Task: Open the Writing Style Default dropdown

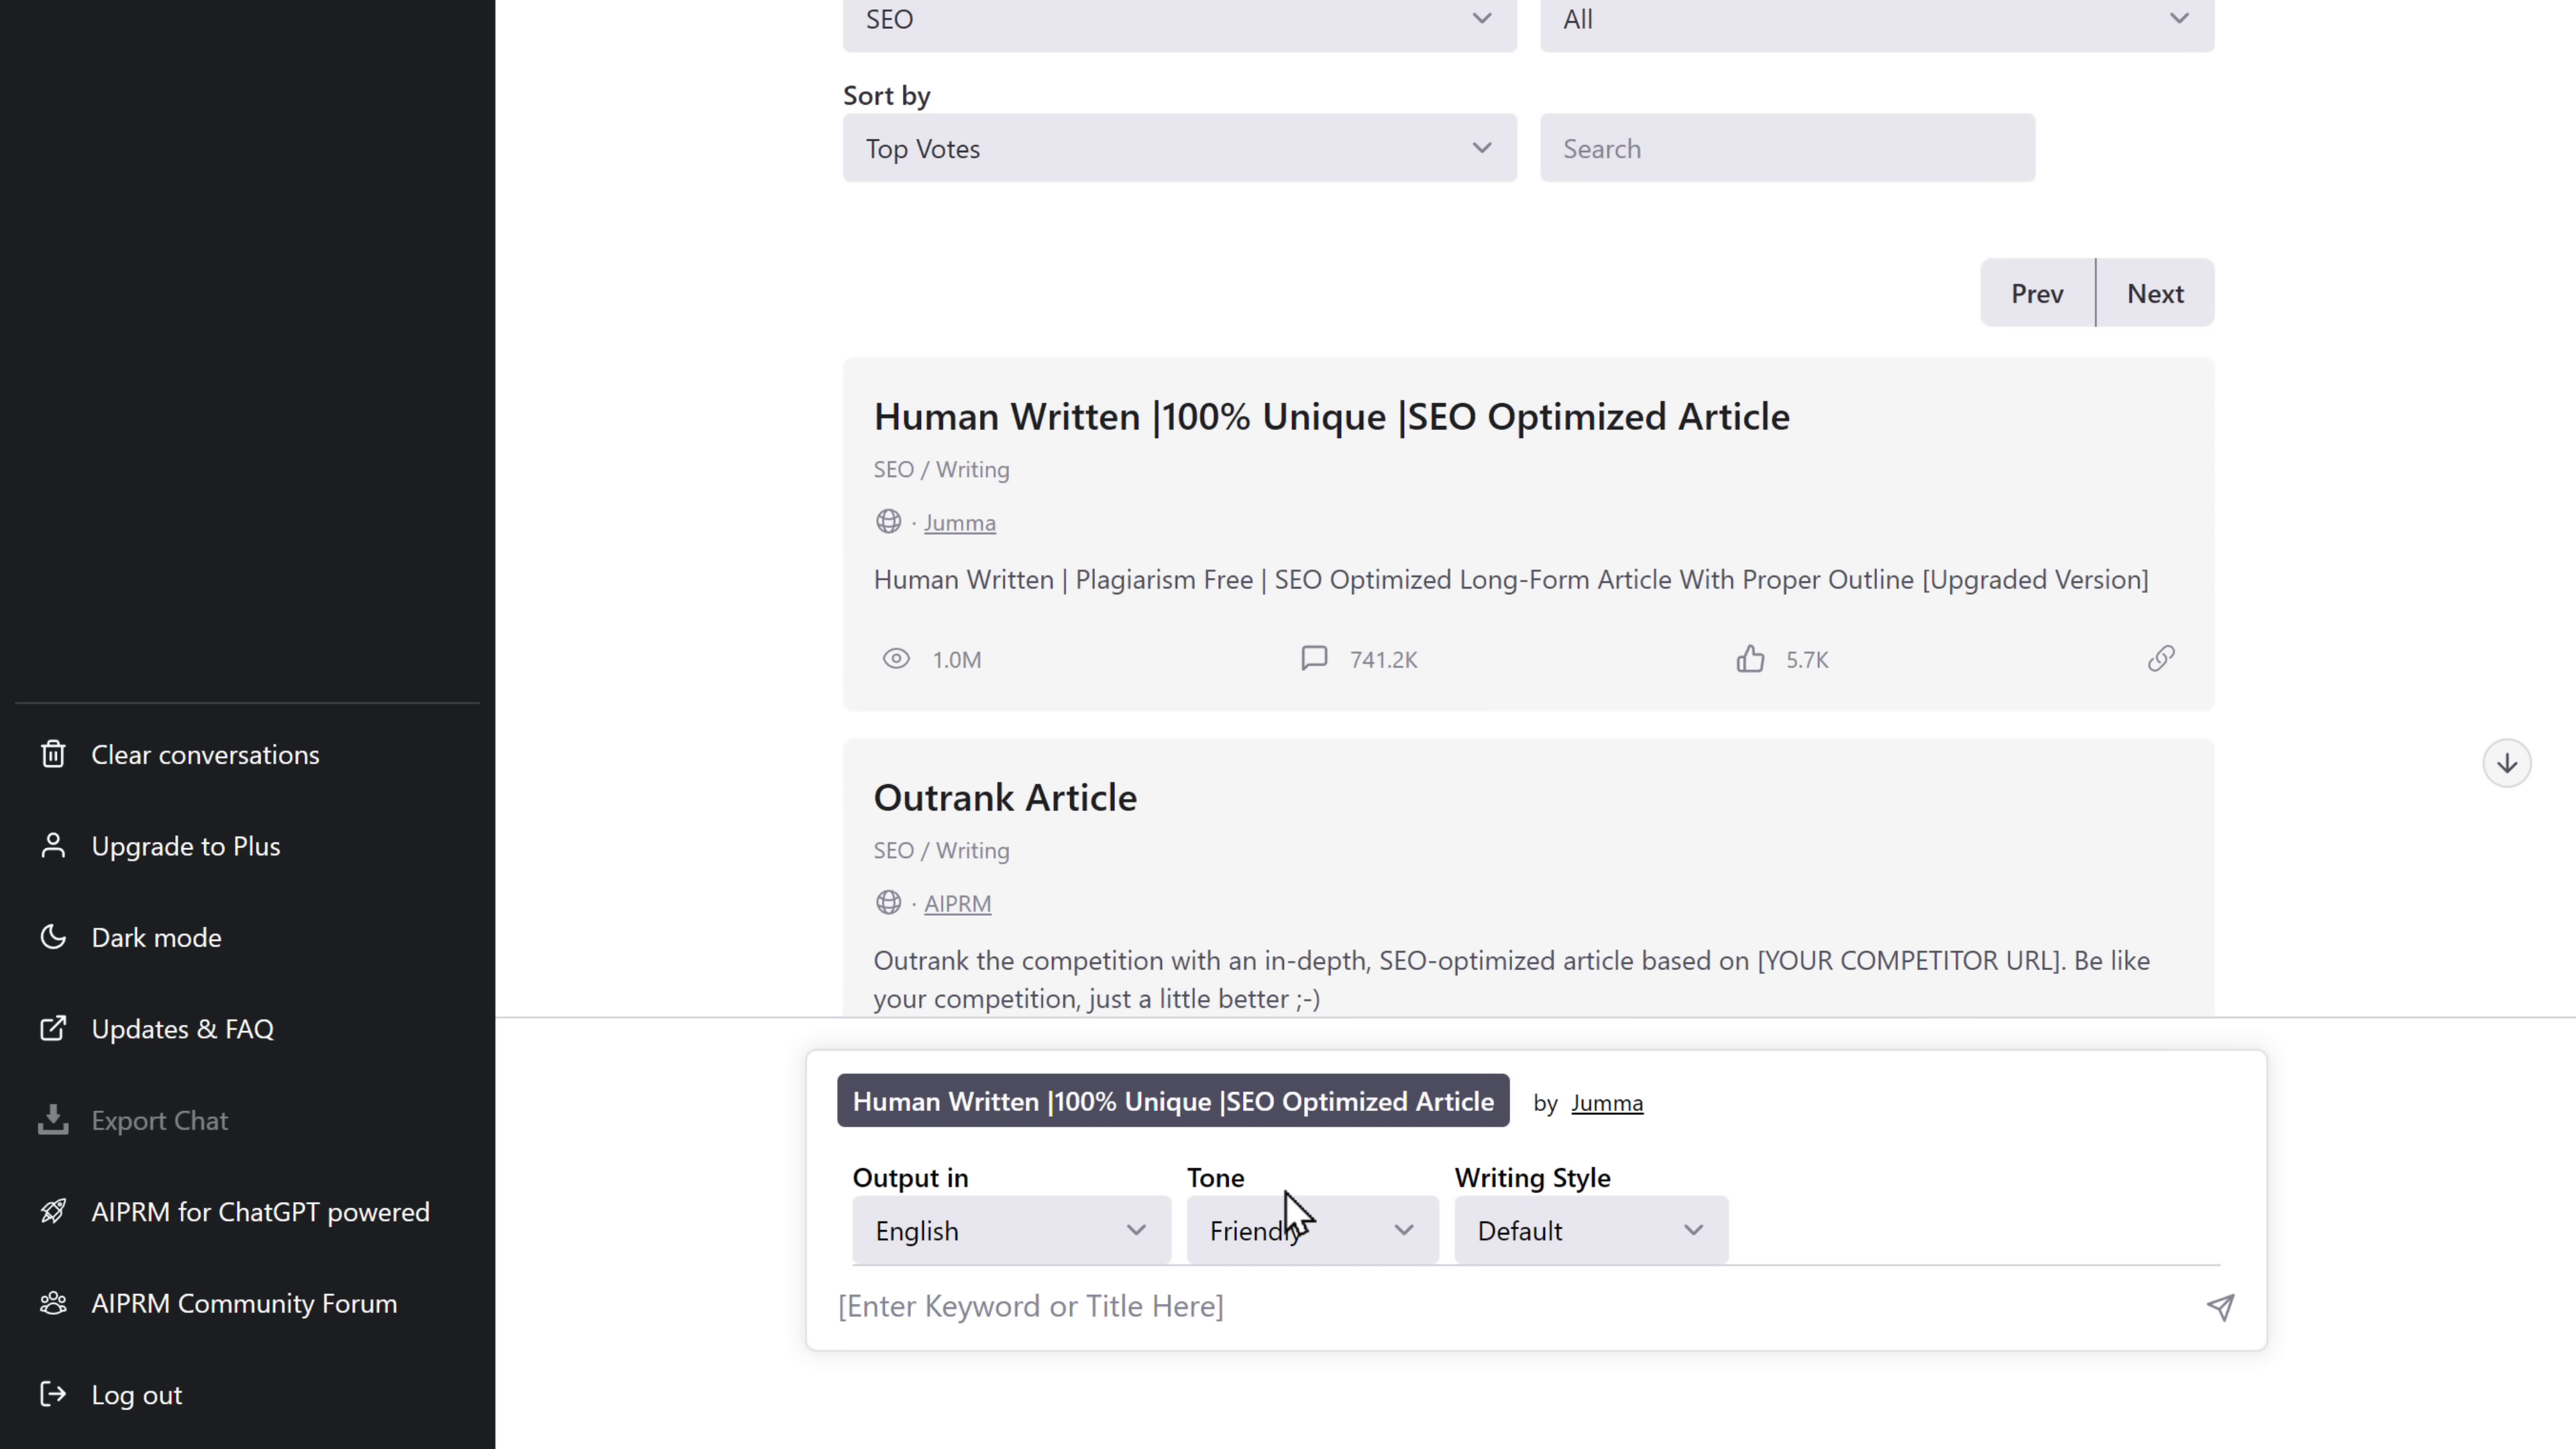Action: pyautogui.click(x=1590, y=1231)
